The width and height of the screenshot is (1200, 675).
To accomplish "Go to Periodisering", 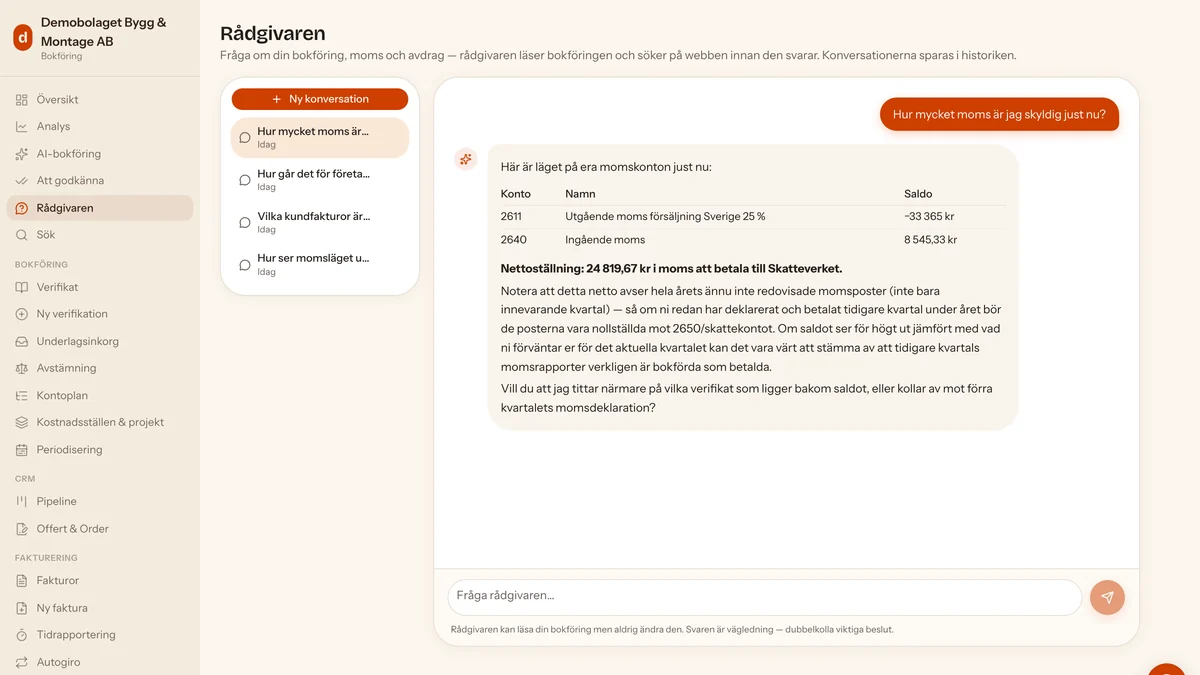I will (x=100, y=450).
